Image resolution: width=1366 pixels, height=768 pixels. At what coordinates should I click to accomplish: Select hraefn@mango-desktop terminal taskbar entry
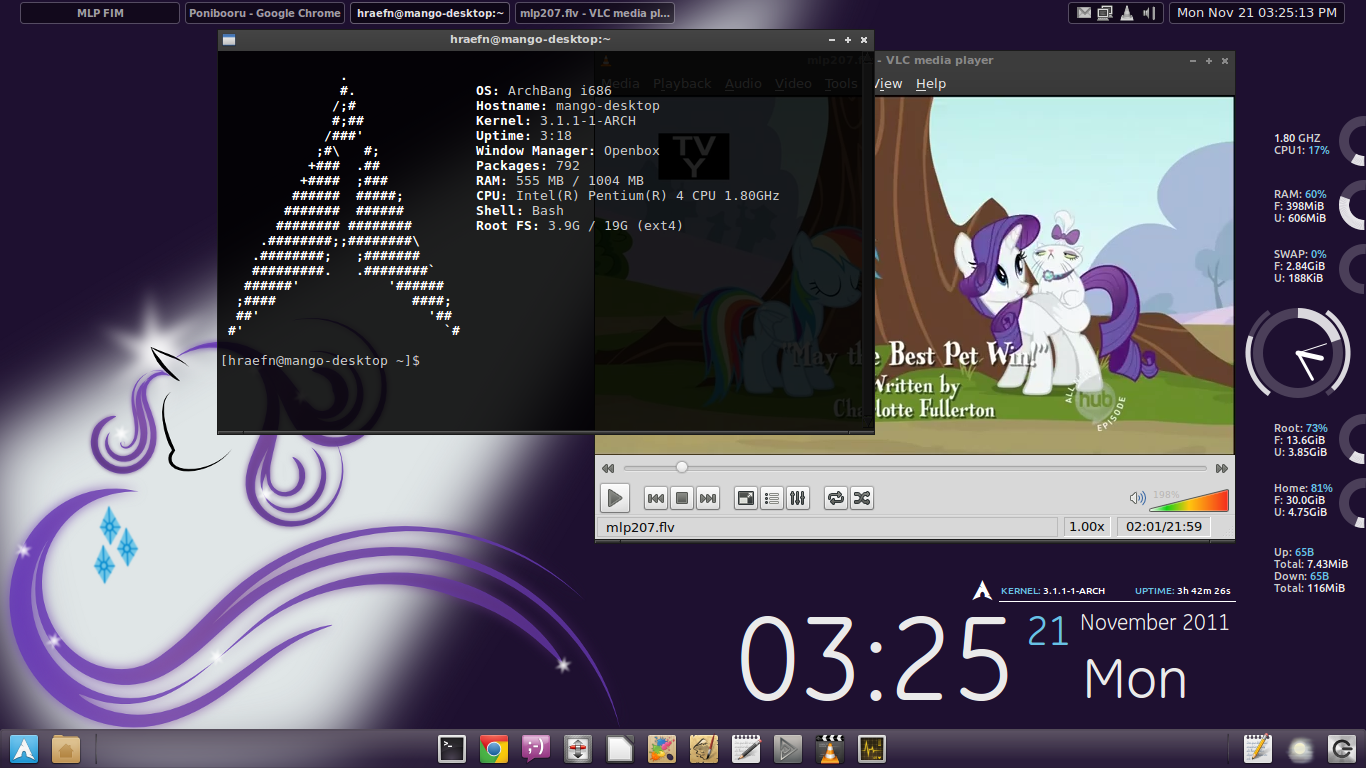430,13
